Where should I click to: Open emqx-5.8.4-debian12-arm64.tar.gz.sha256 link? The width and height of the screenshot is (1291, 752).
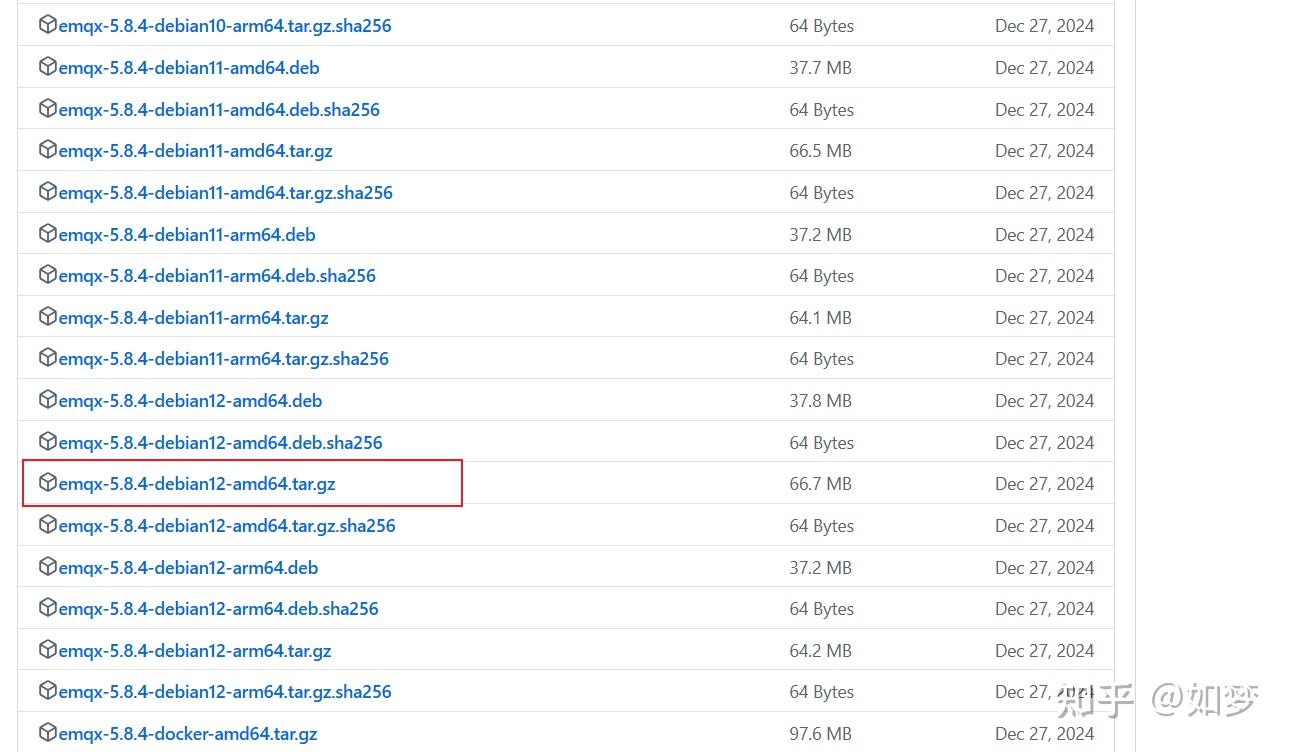pyautogui.click(x=225, y=692)
